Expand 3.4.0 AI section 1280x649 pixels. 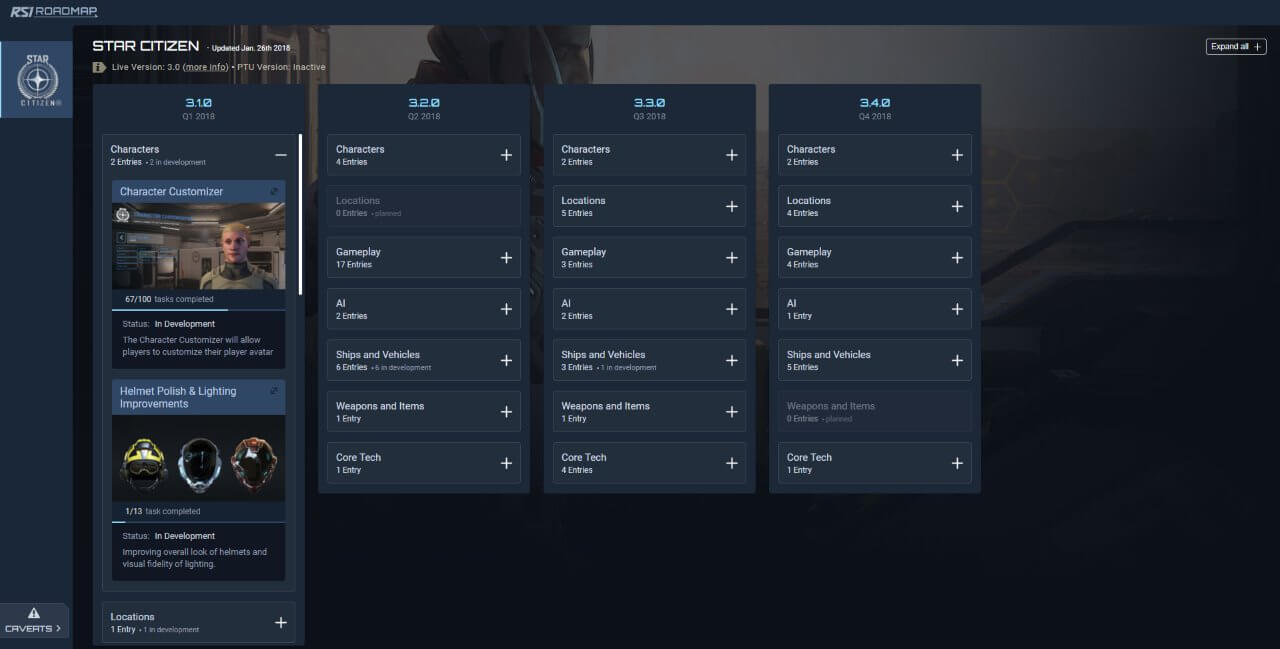coord(957,309)
